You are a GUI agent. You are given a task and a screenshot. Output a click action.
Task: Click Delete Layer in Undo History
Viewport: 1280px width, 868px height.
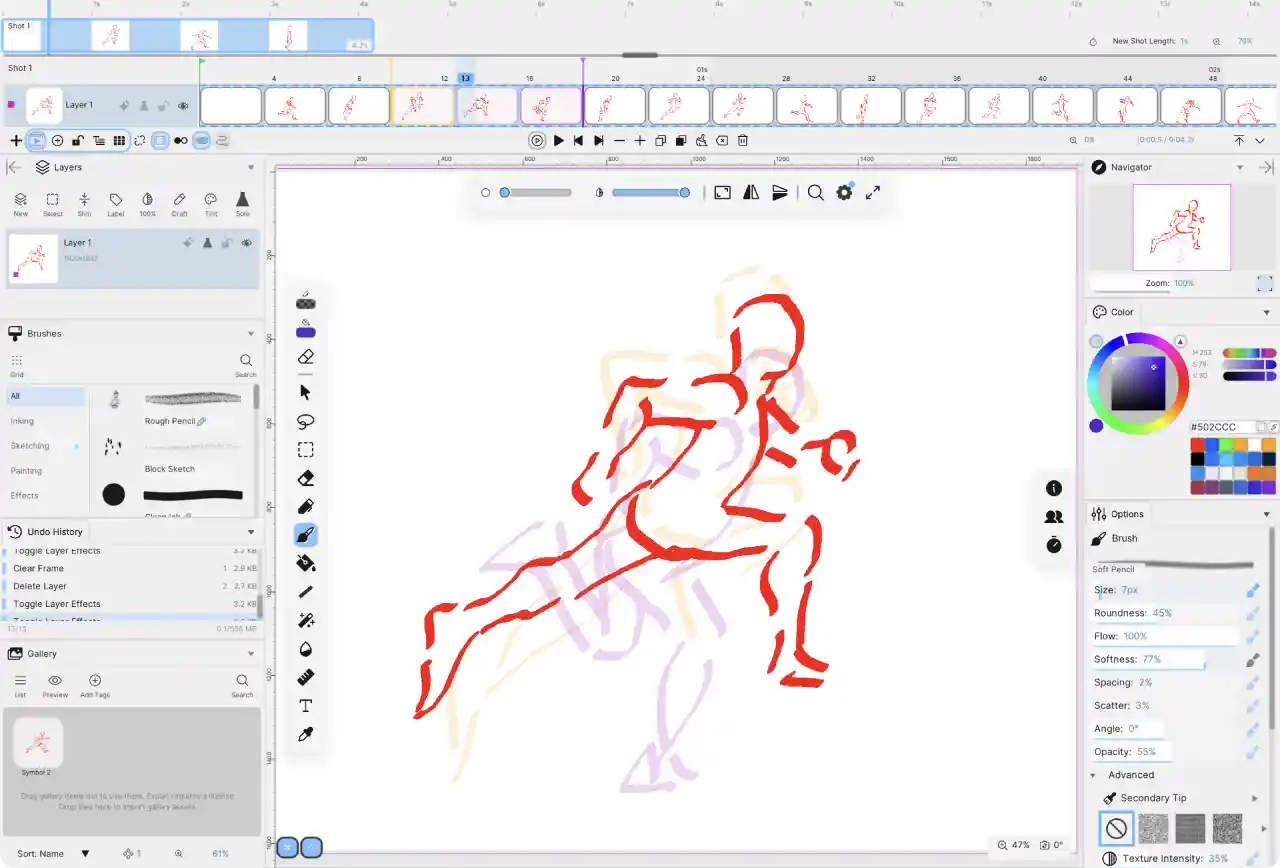[130, 586]
